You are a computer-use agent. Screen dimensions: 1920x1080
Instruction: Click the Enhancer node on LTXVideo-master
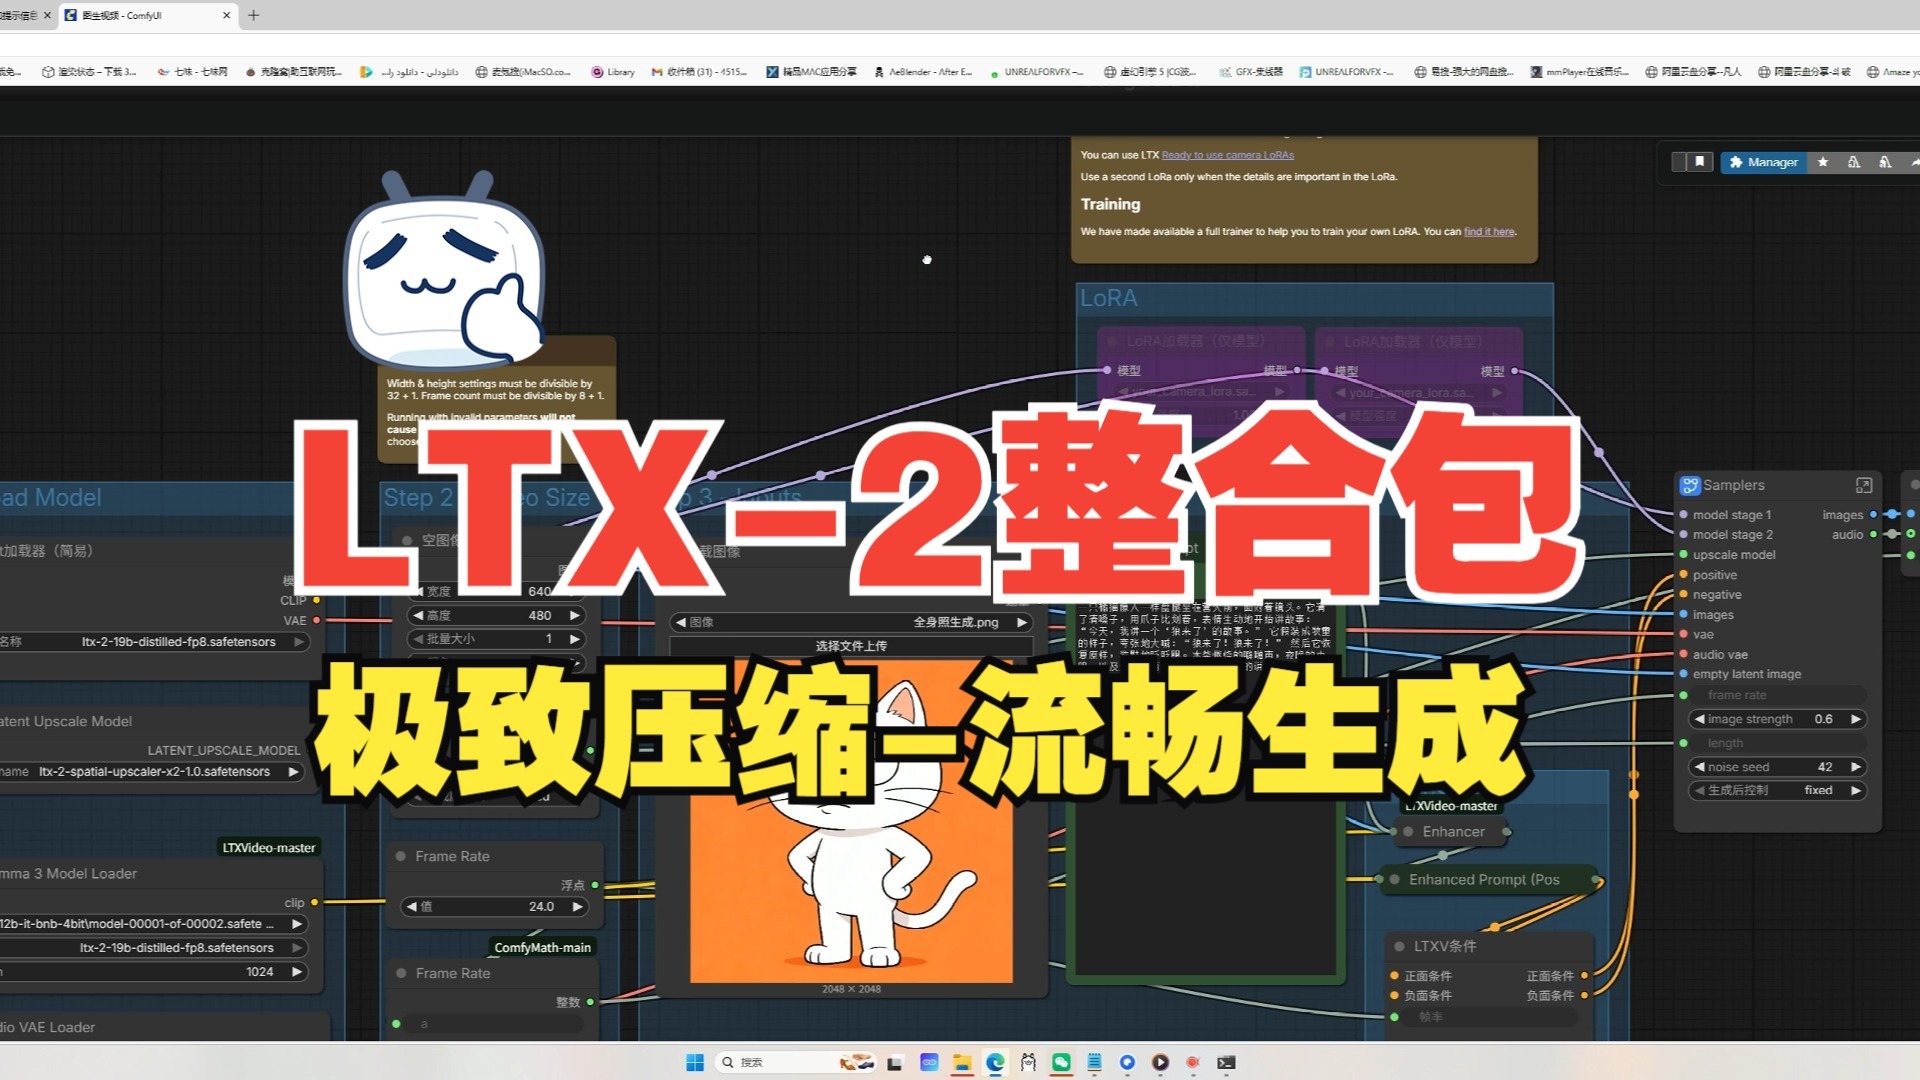click(x=1451, y=831)
